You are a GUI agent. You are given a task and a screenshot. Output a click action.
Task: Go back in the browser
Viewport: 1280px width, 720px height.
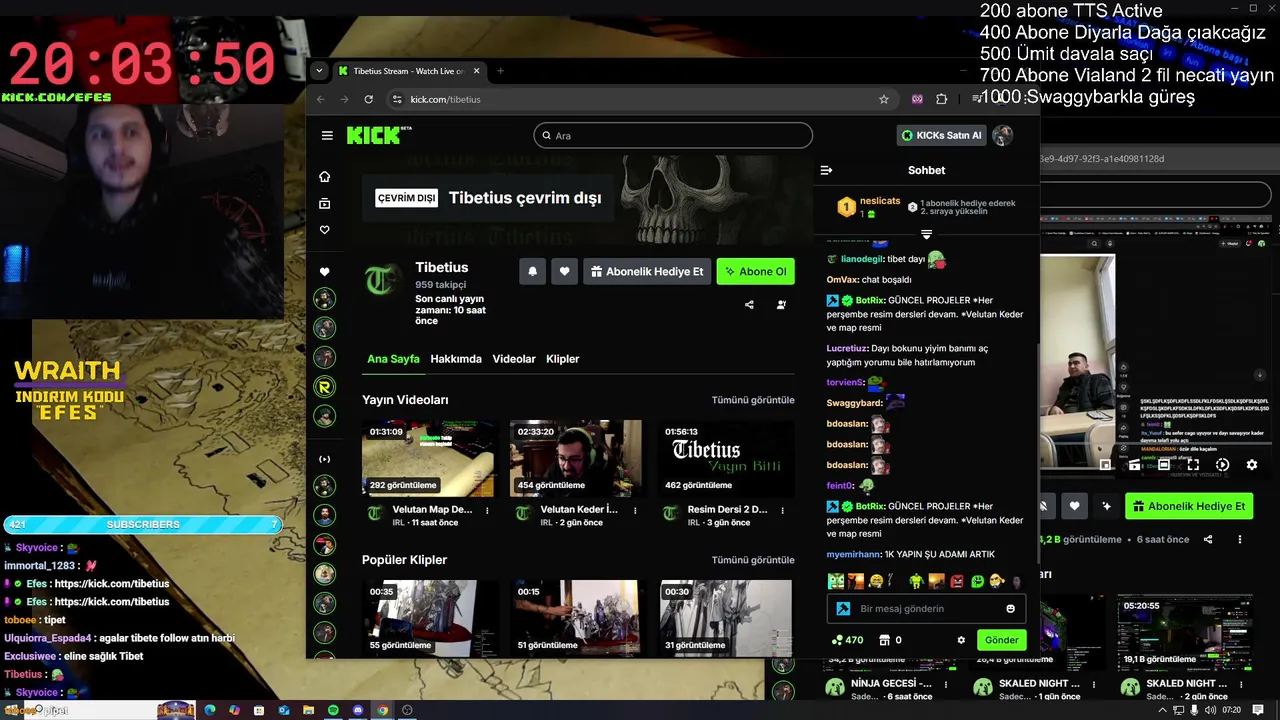(x=320, y=99)
